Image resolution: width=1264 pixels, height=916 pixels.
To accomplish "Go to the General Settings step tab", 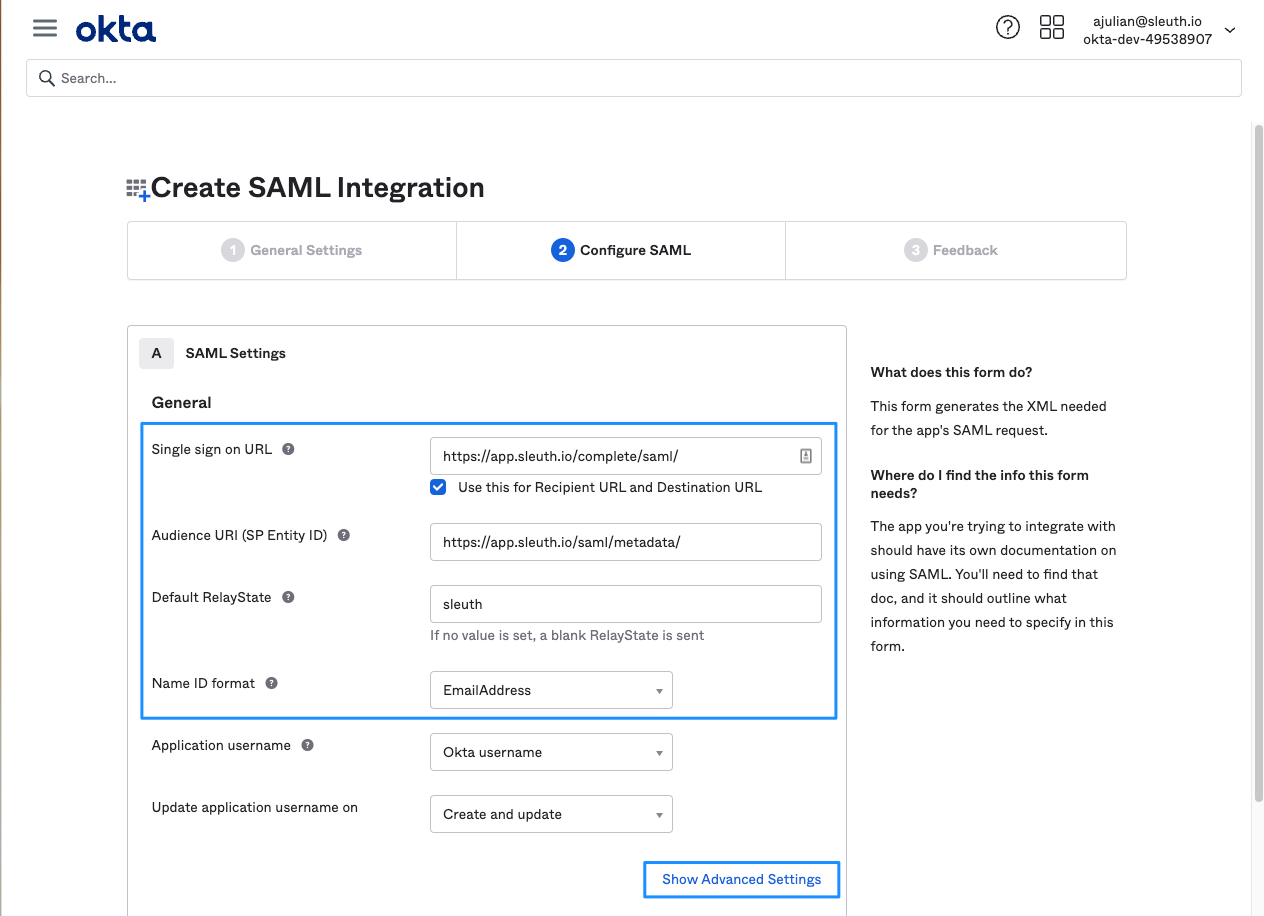I will point(292,250).
